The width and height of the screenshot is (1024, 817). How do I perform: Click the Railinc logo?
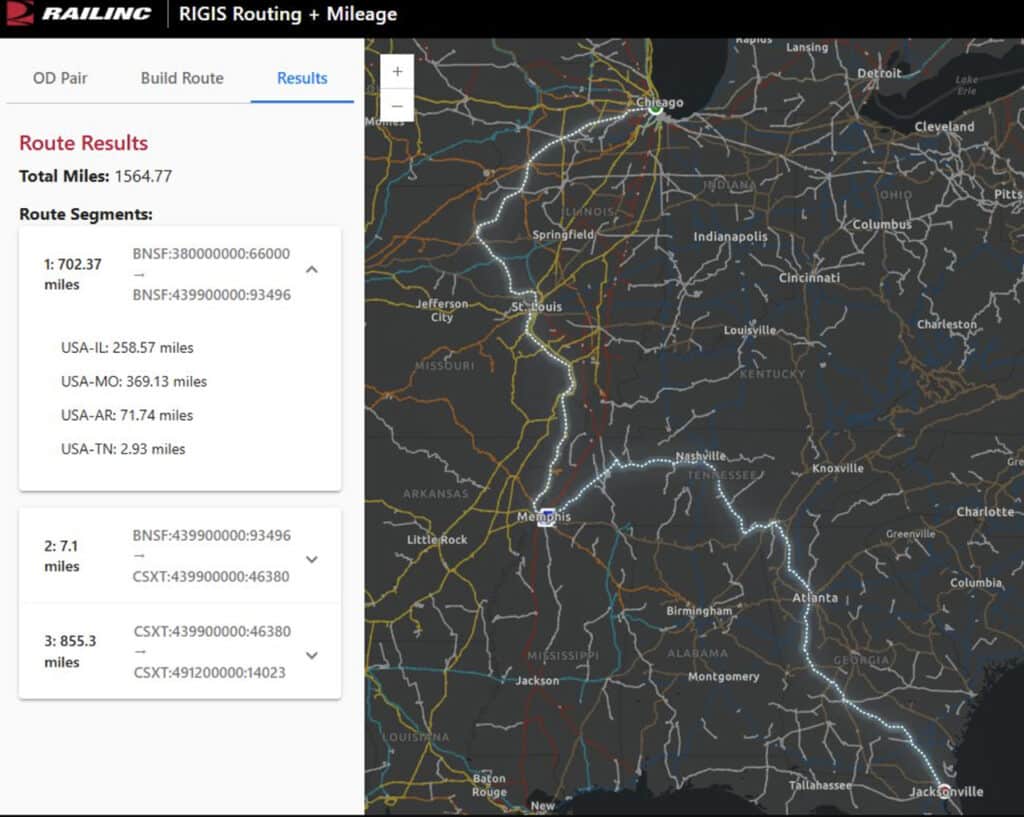click(x=78, y=14)
